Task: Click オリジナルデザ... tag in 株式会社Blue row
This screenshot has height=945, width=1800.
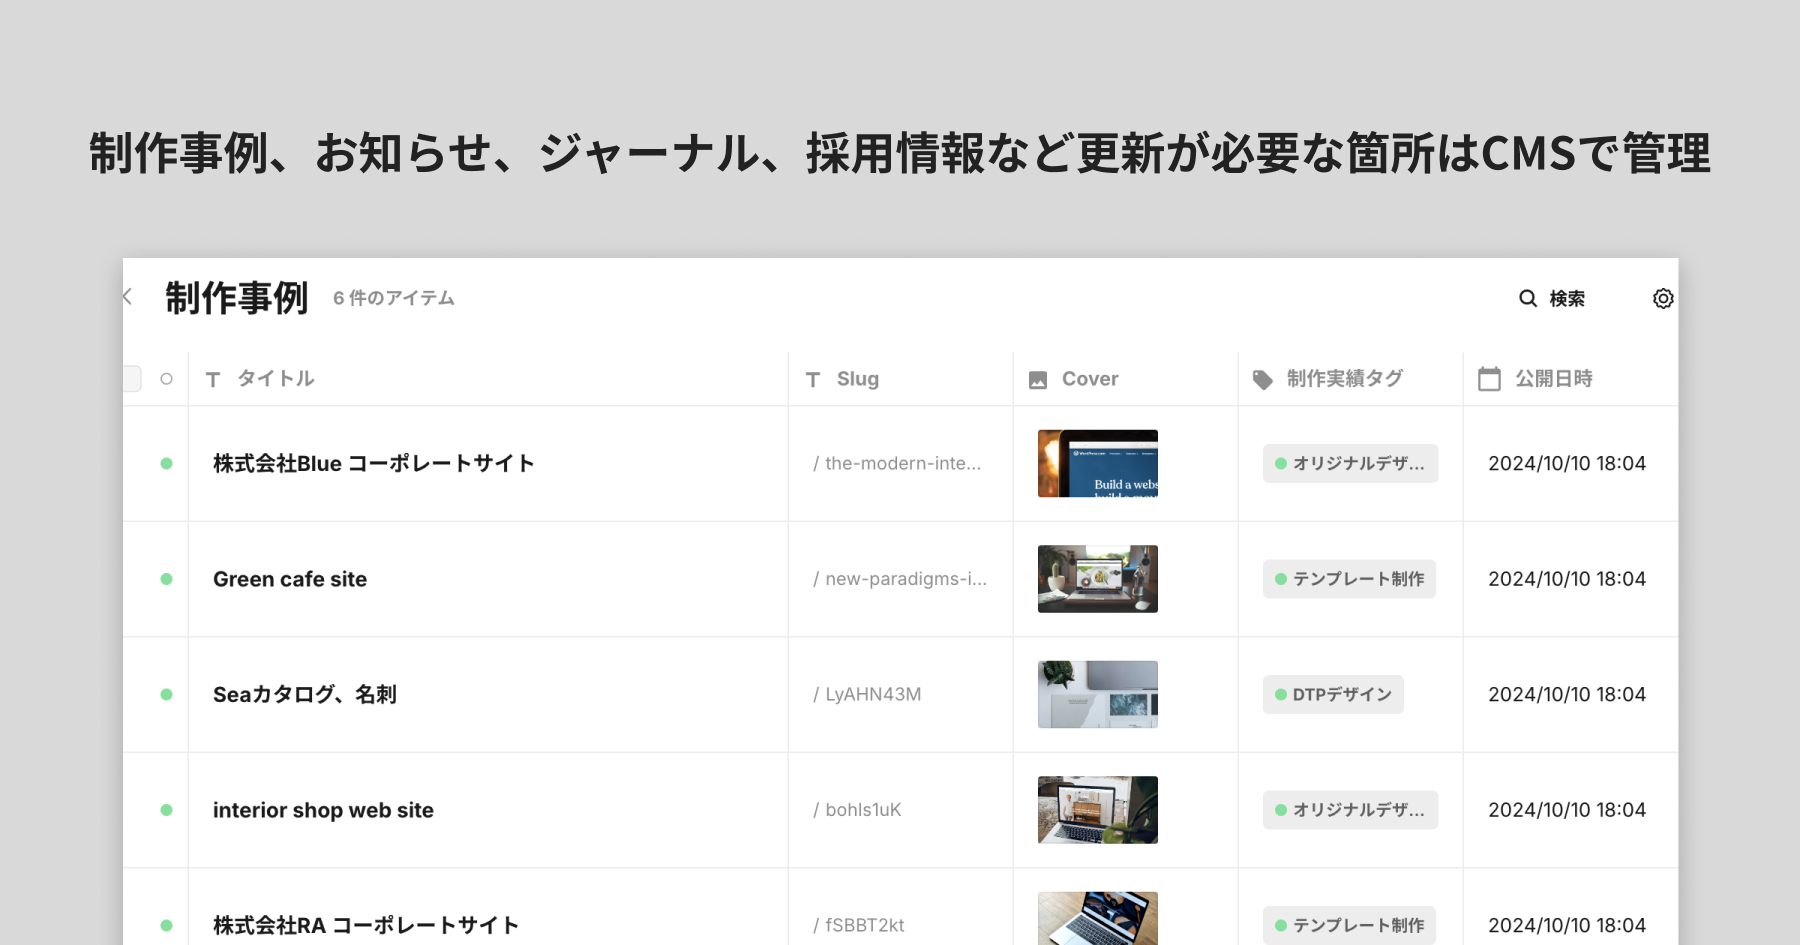Action: pos(1351,464)
